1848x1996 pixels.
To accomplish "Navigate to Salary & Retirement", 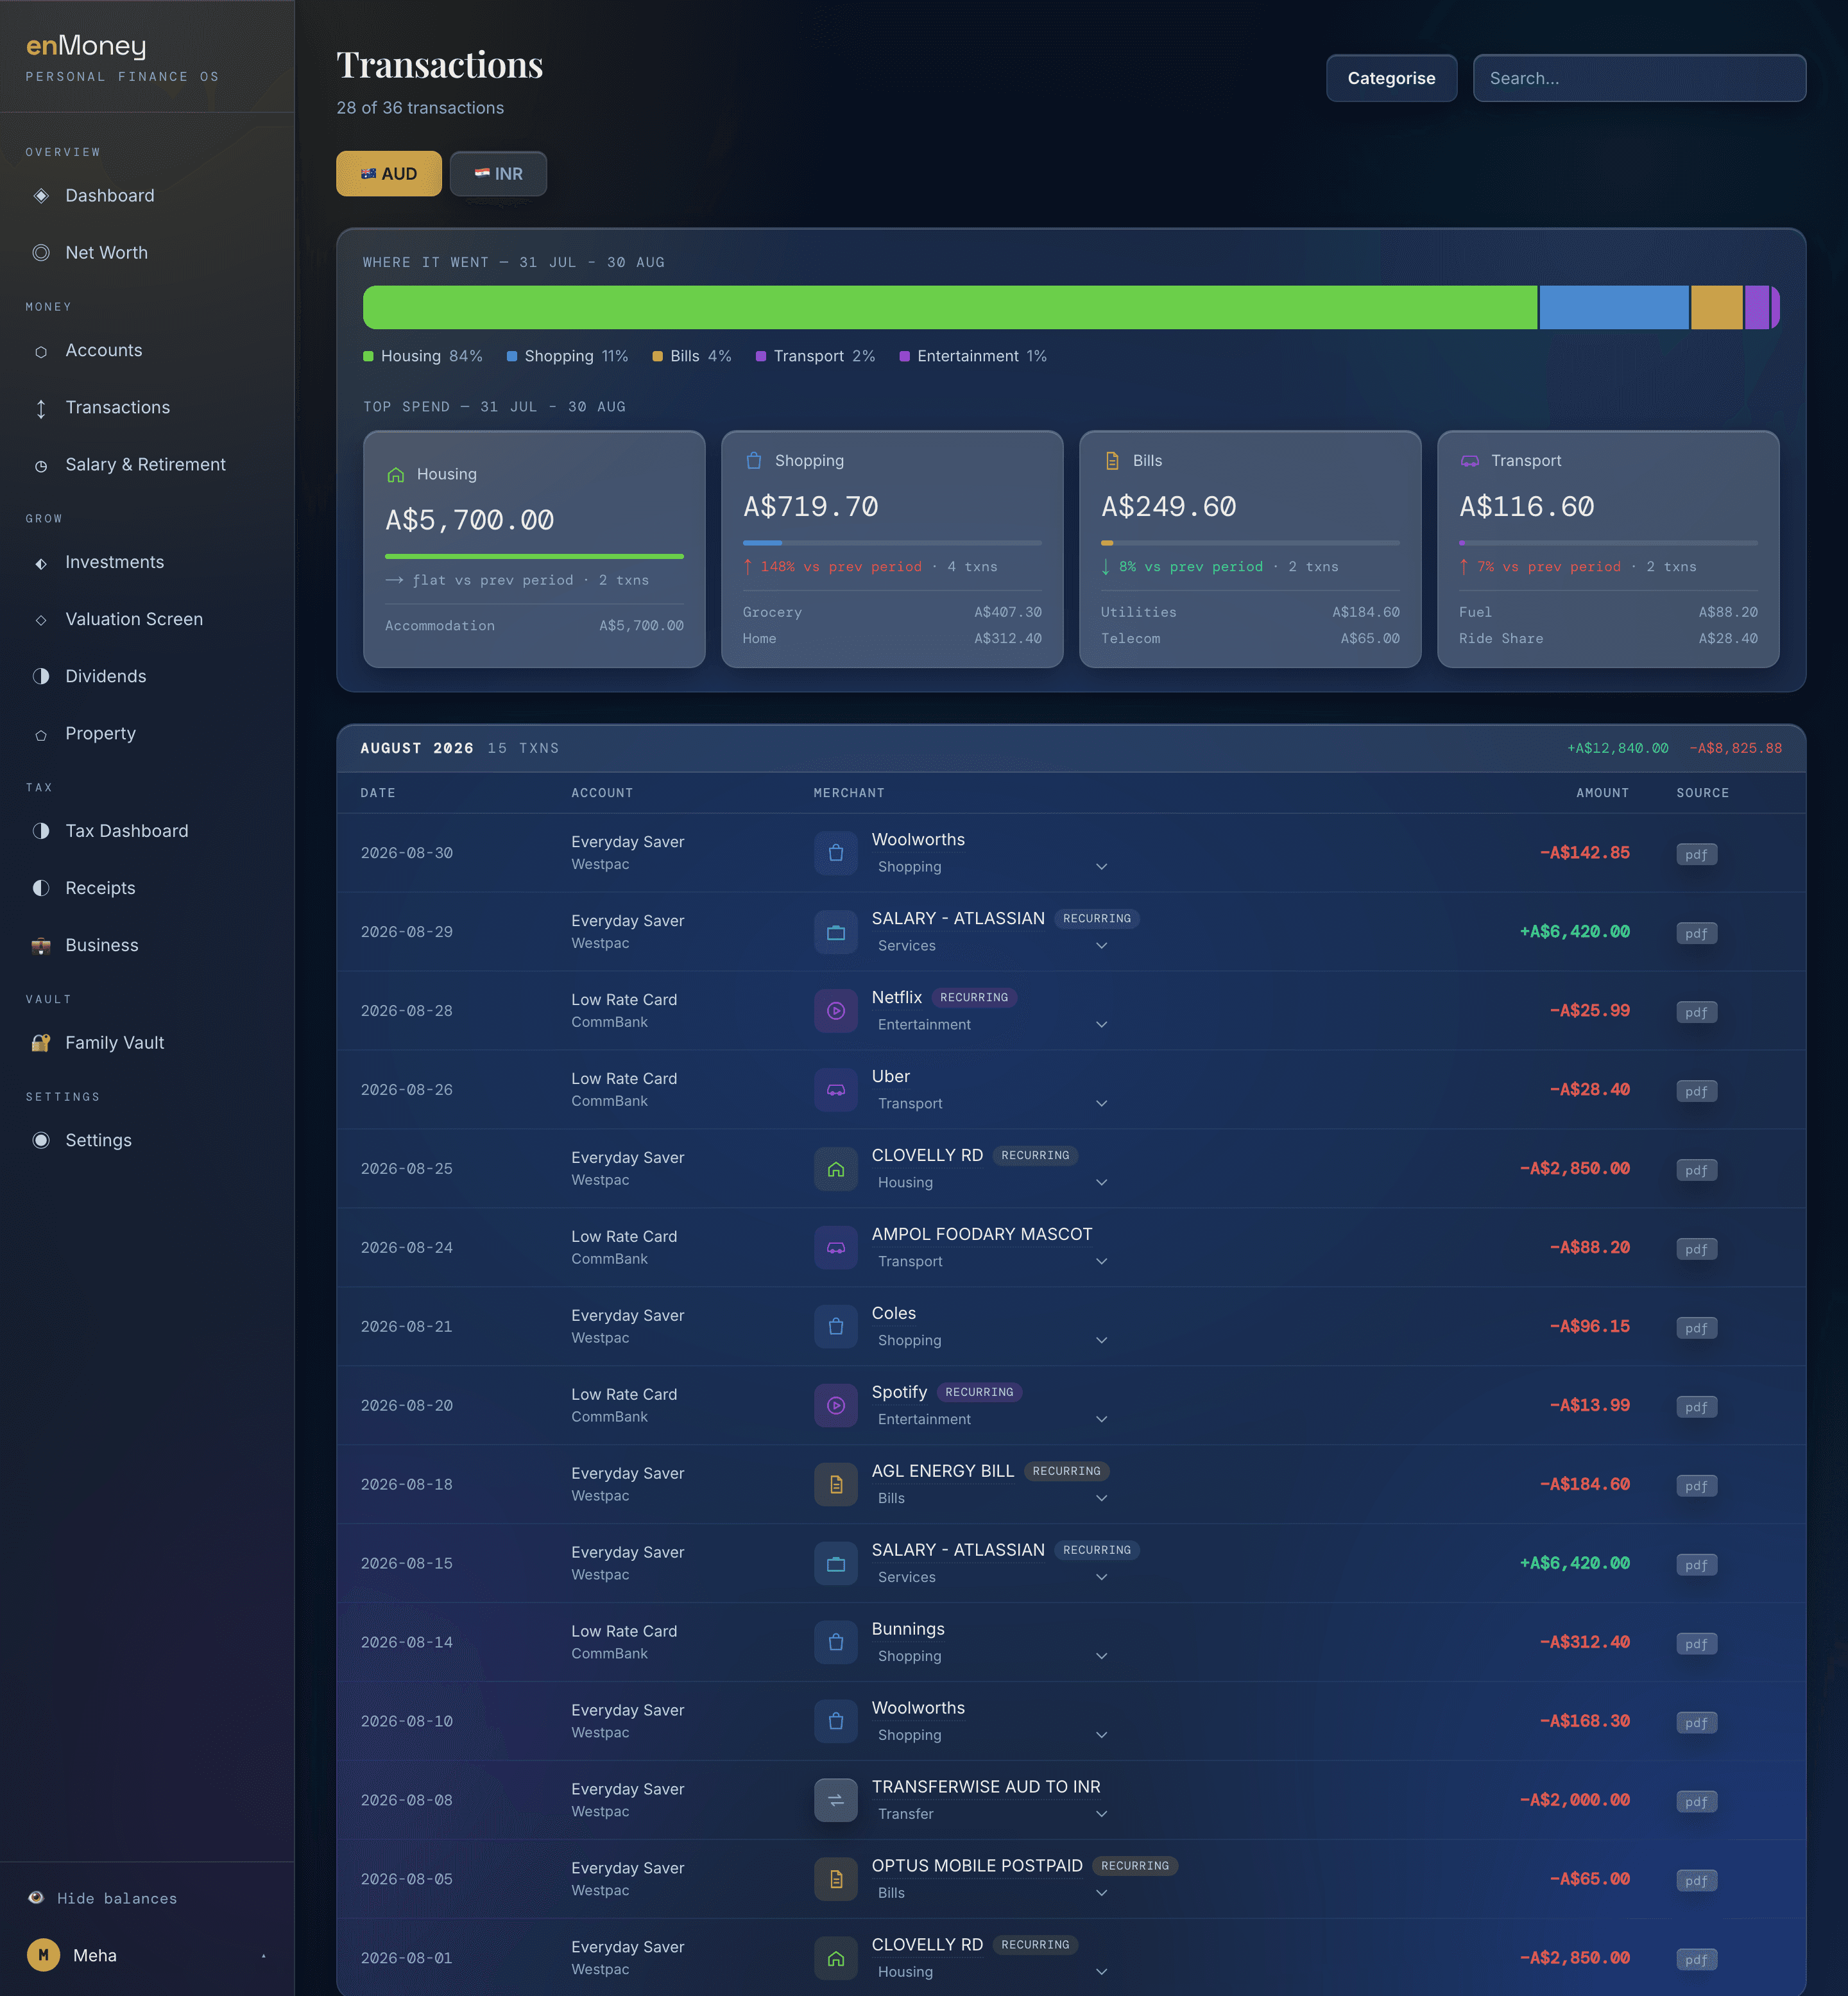I will [x=147, y=465].
